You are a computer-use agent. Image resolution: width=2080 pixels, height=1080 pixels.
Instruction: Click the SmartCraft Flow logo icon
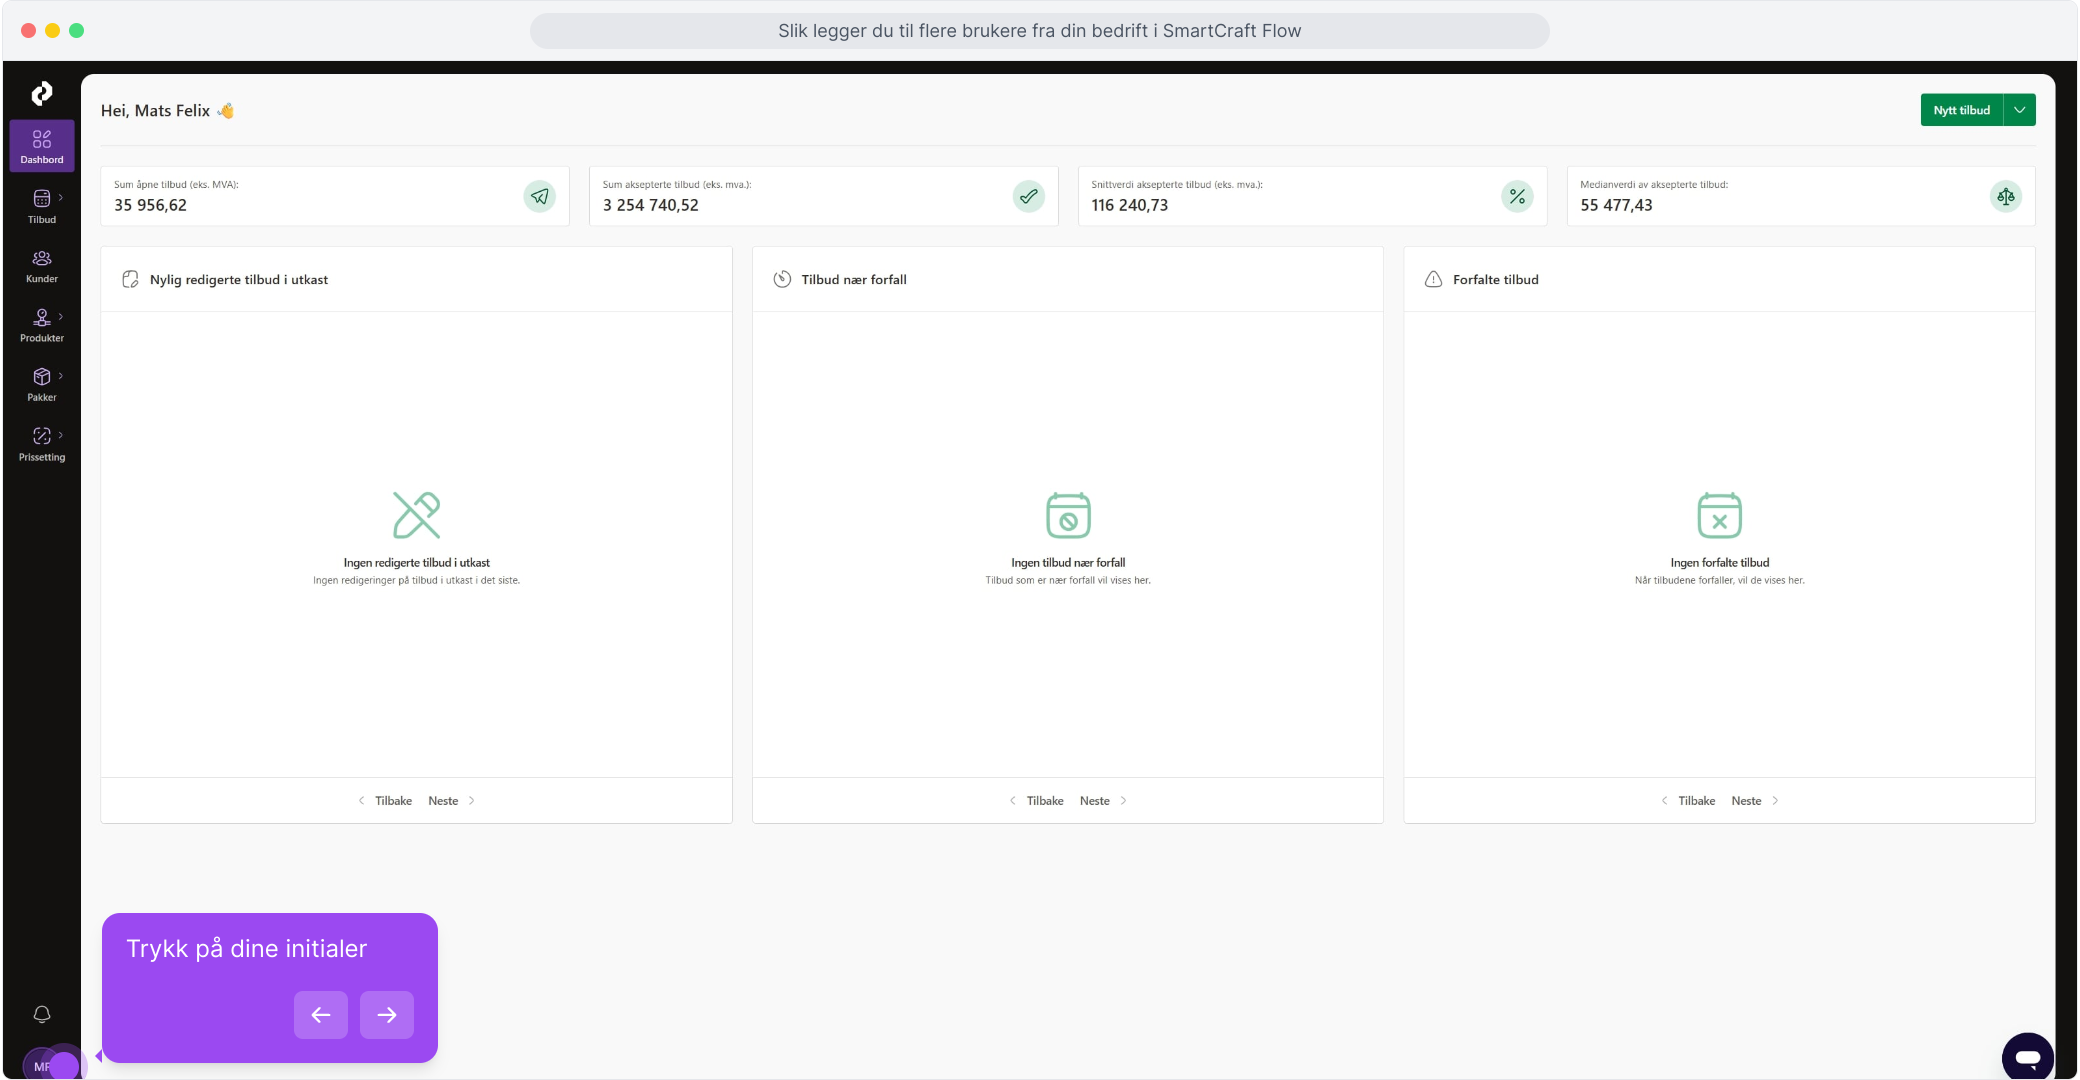click(41, 93)
